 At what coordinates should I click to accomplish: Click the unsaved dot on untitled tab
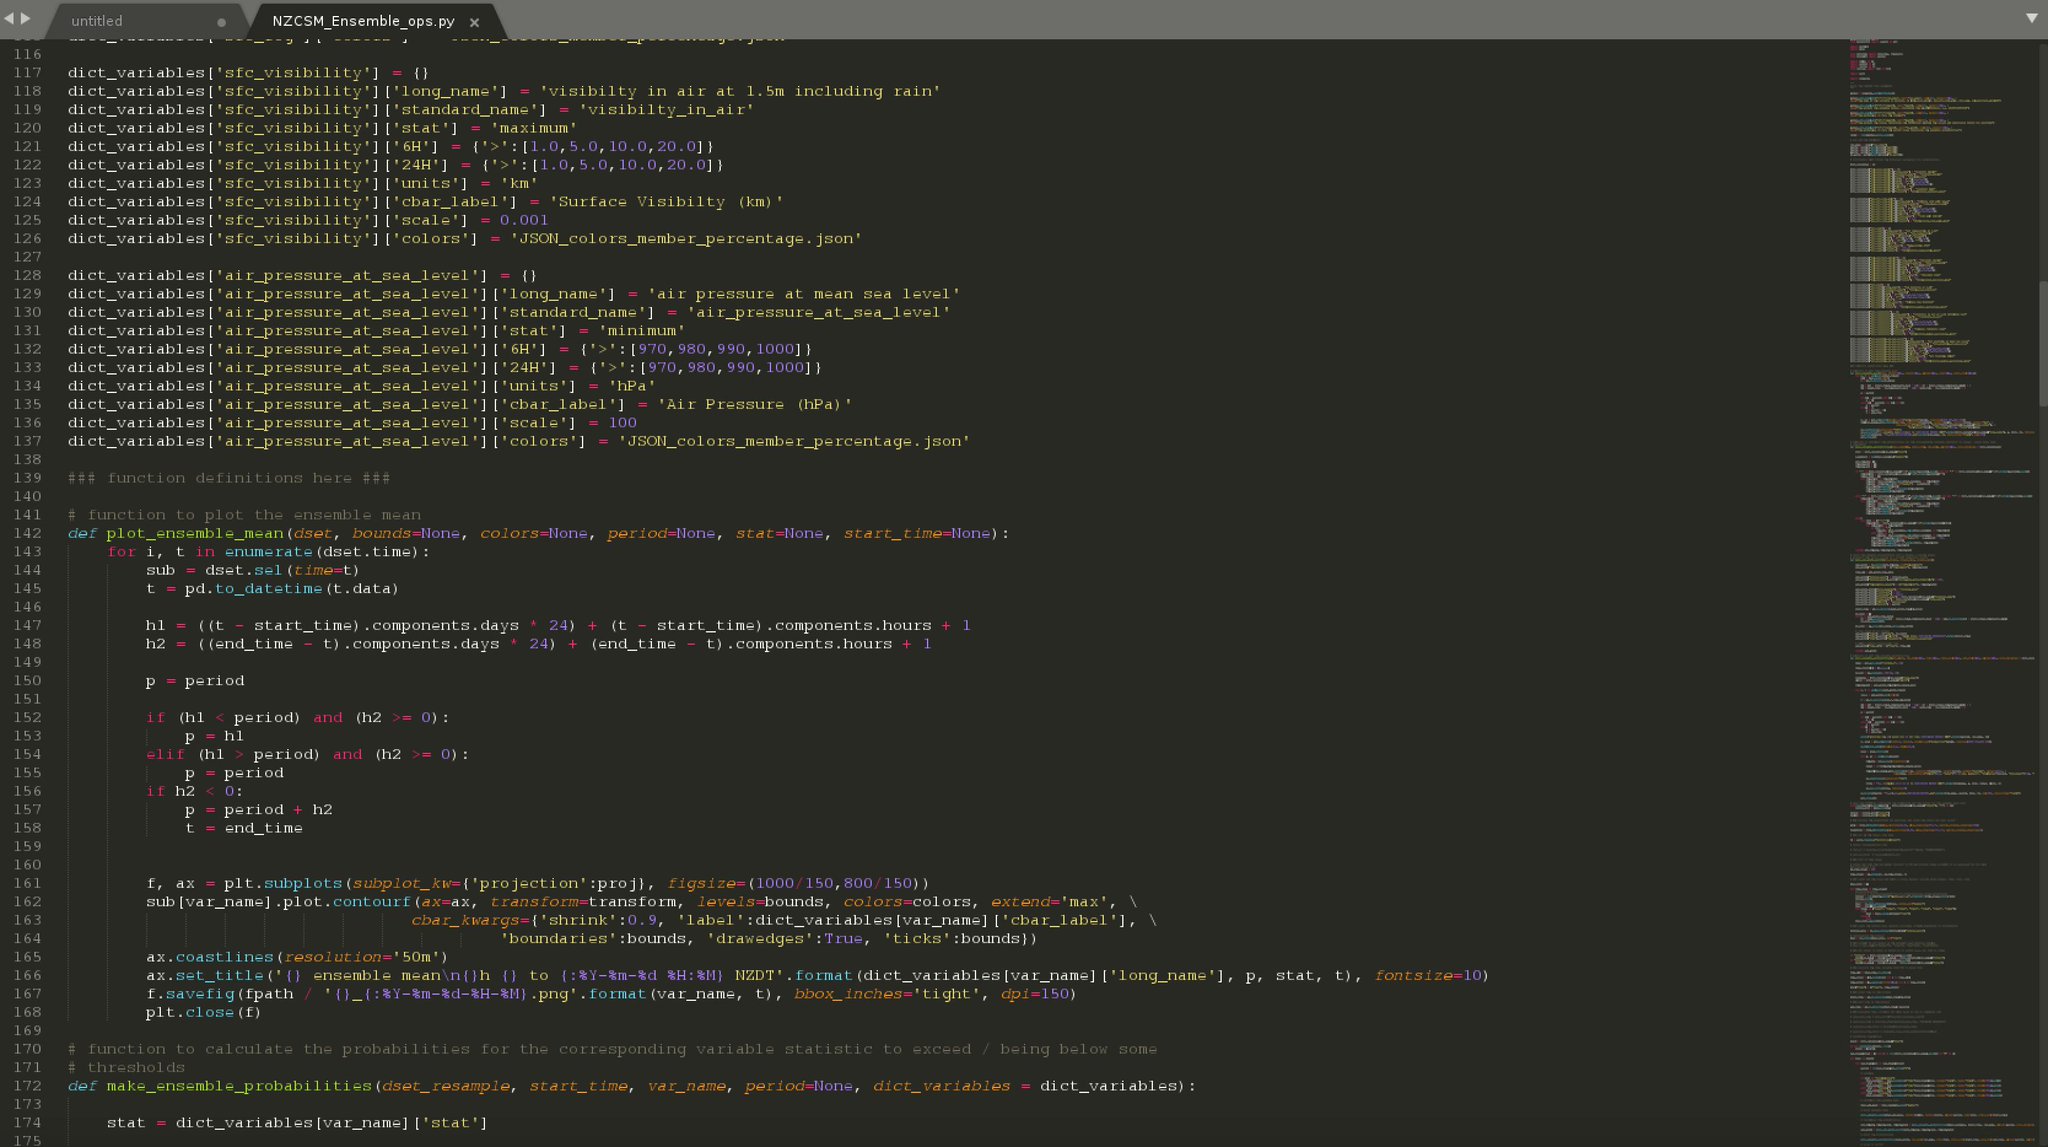pos(221,22)
